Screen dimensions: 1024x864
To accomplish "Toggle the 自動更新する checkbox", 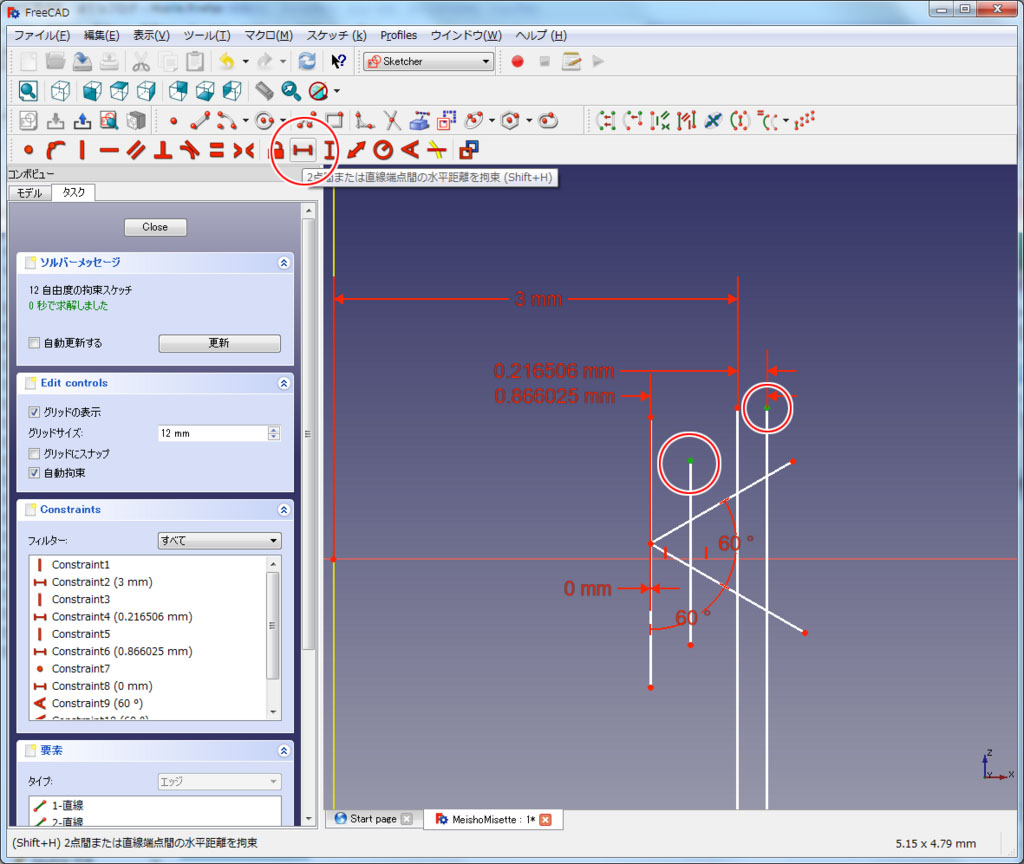I will [x=34, y=342].
